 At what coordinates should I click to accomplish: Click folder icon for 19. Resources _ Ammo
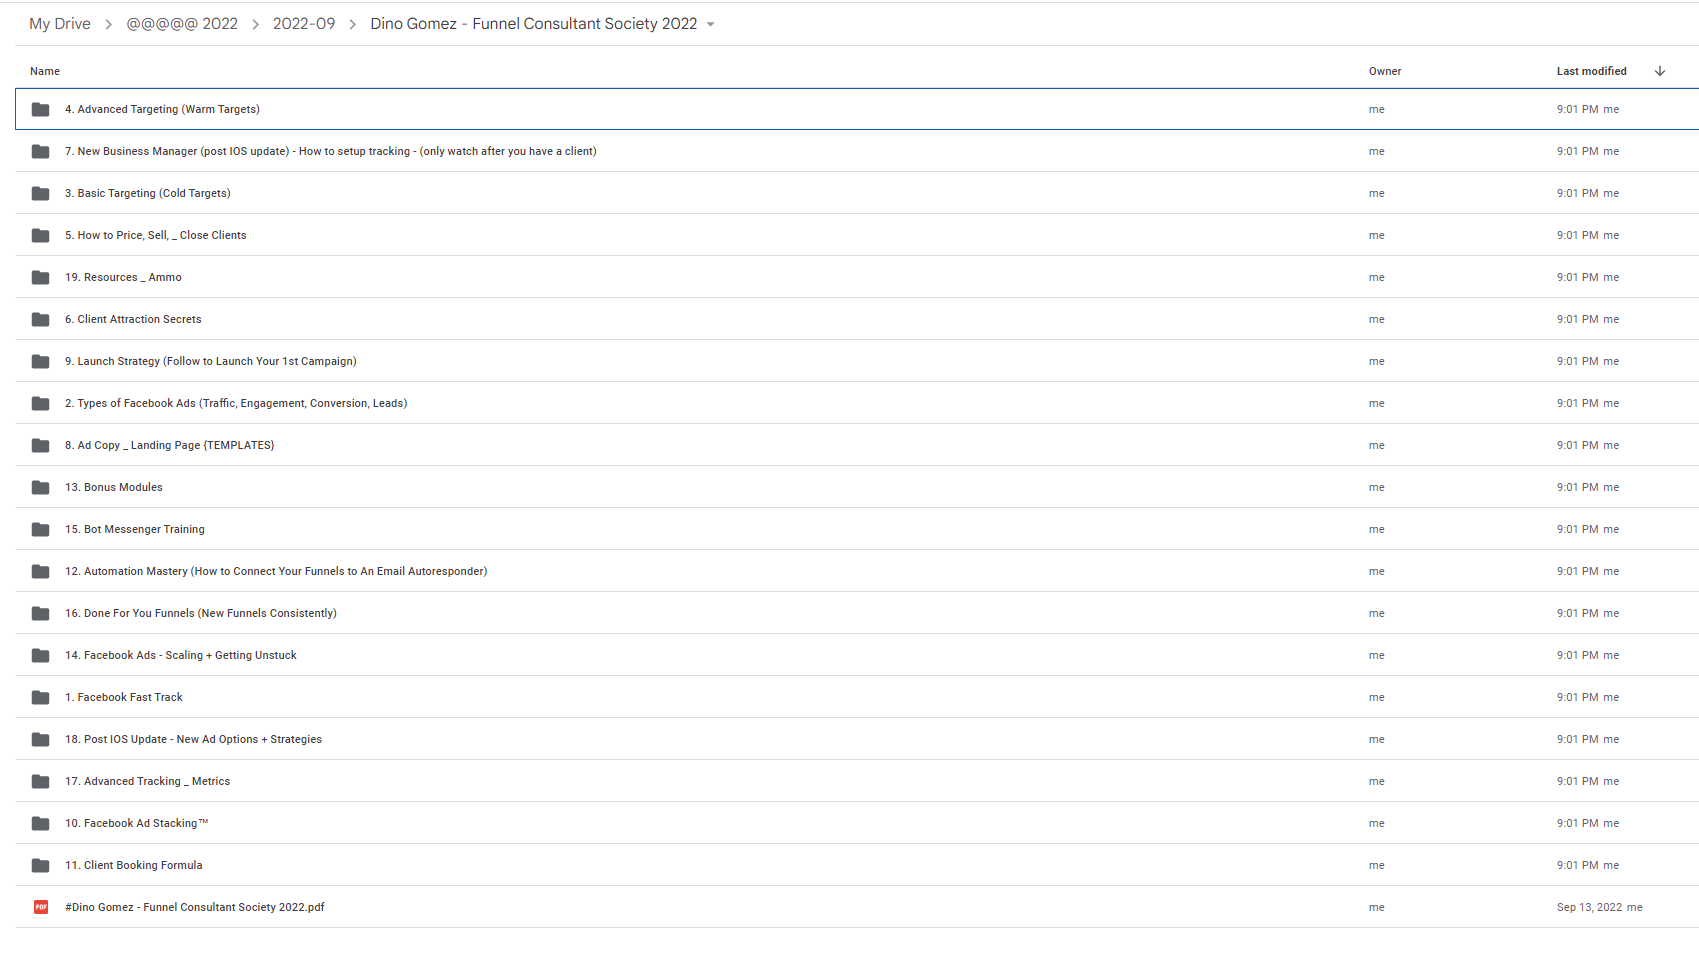[x=40, y=278]
